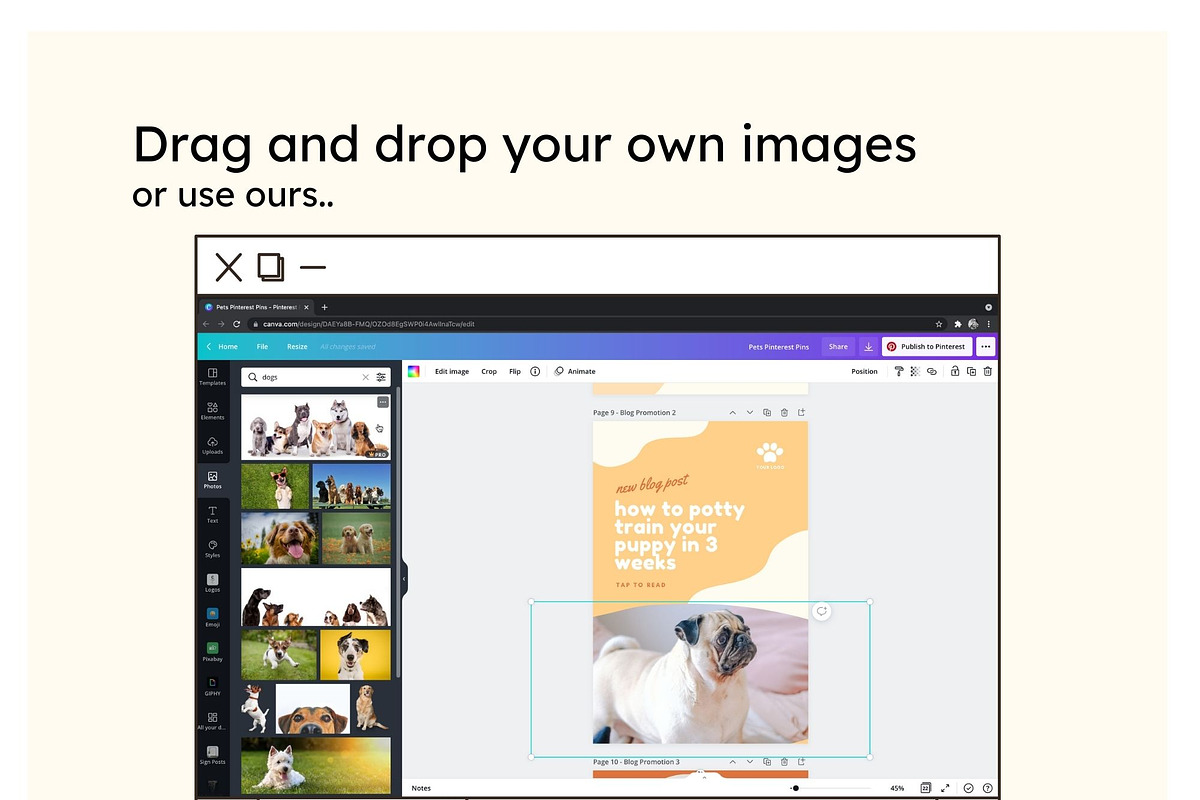Select the Photos sidebar panel
The width and height of the screenshot is (1200, 800).
212,479
